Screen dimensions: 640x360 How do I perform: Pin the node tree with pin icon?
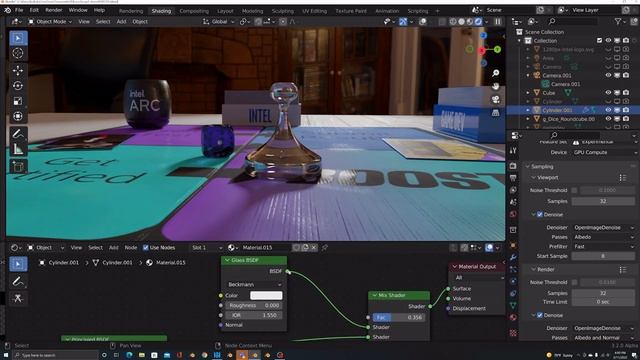tap(325, 247)
